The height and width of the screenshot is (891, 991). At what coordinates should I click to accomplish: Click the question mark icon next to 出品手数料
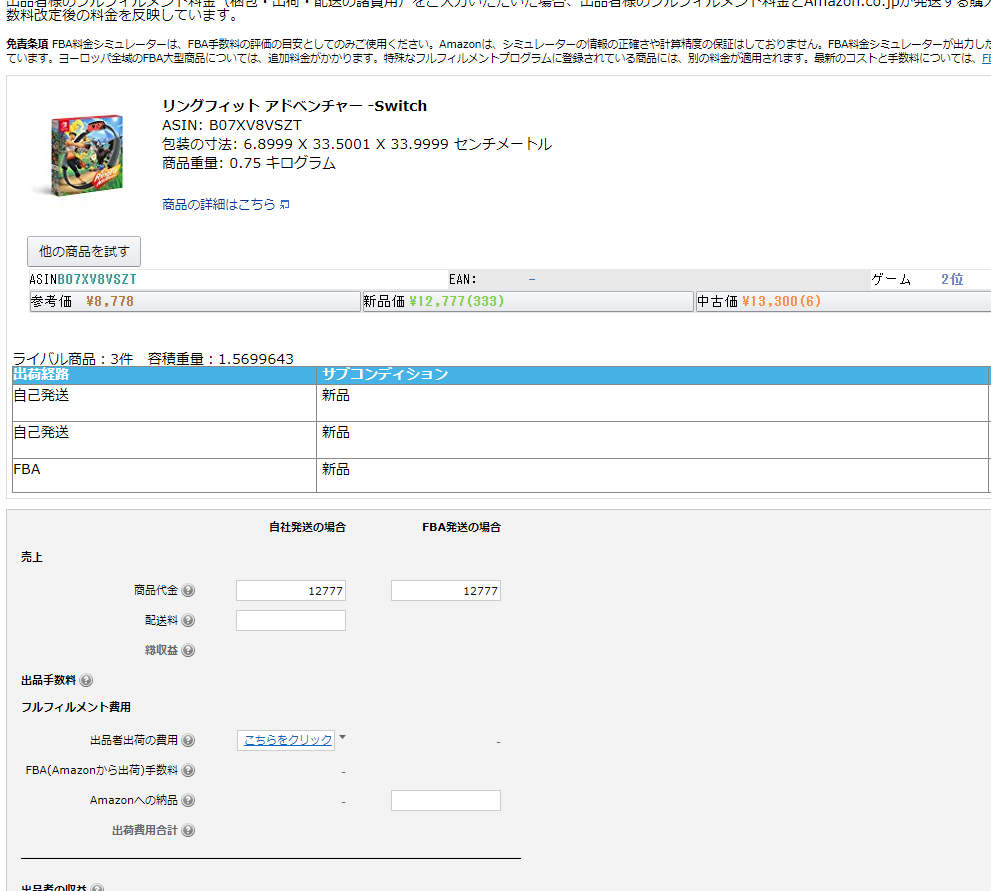click(x=86, y=681)
